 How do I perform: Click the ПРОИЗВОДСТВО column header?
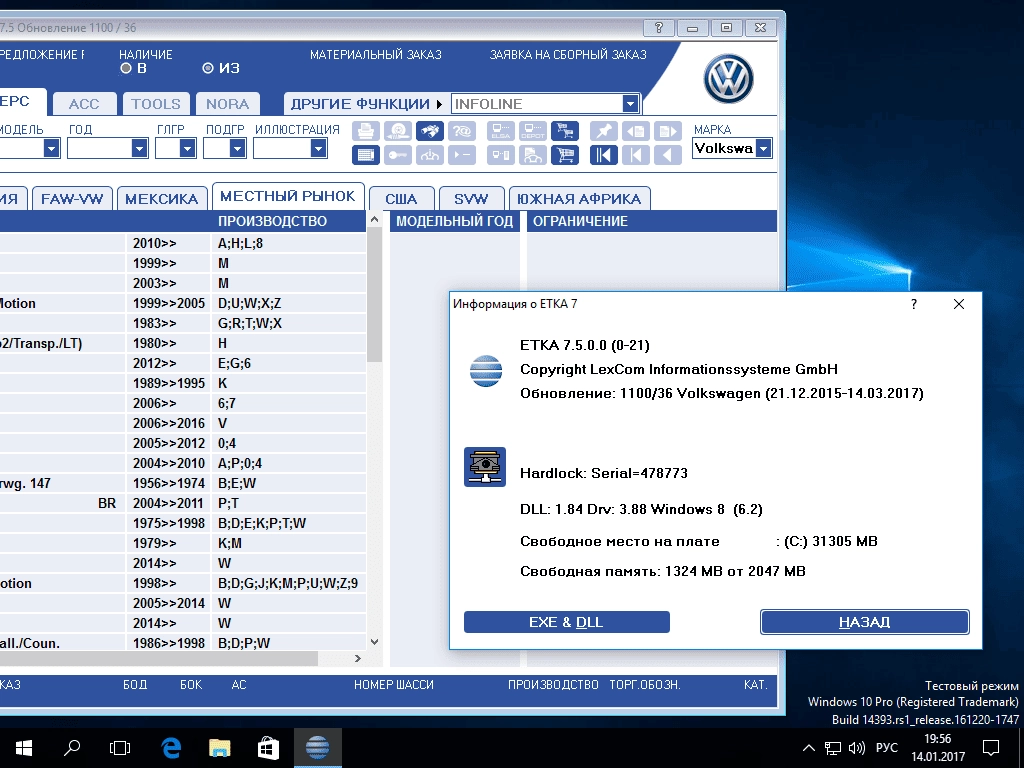[272, 221]
